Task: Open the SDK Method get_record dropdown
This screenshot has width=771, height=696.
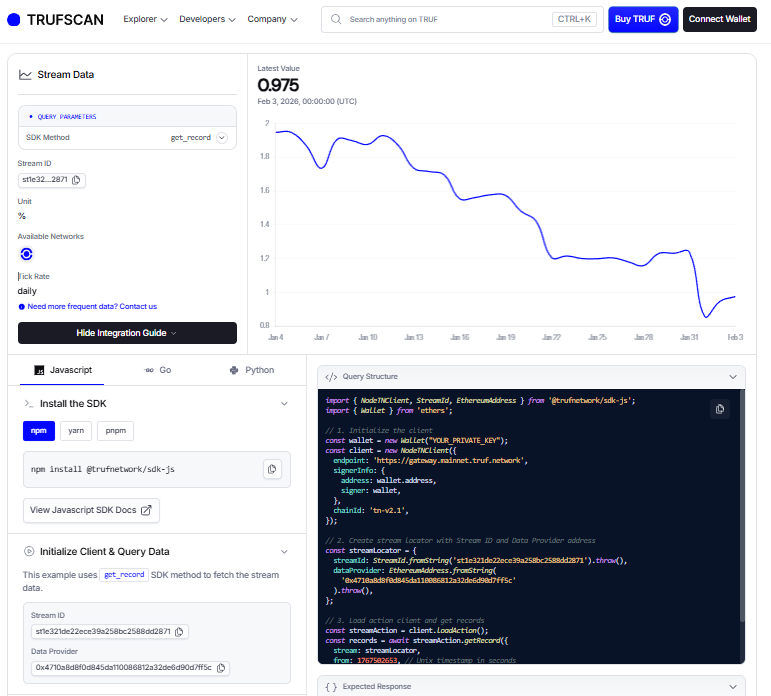Action: (x=222, y=138)
